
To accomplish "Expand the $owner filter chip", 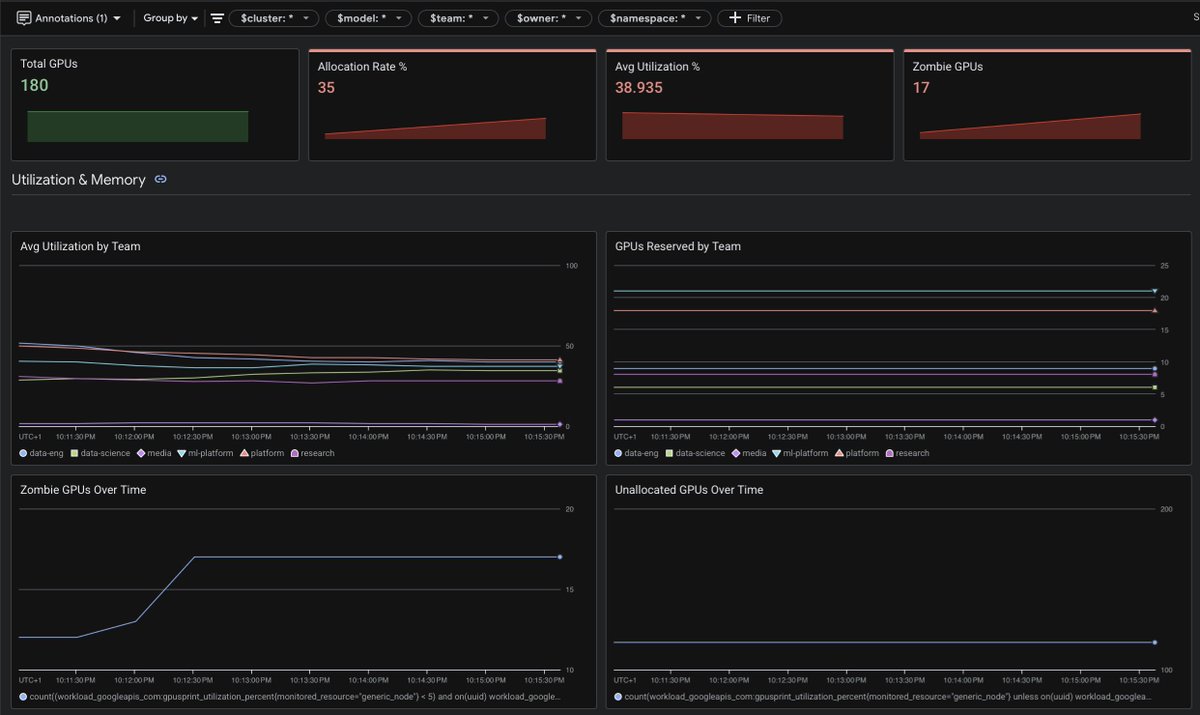I will tap(547, 18).
